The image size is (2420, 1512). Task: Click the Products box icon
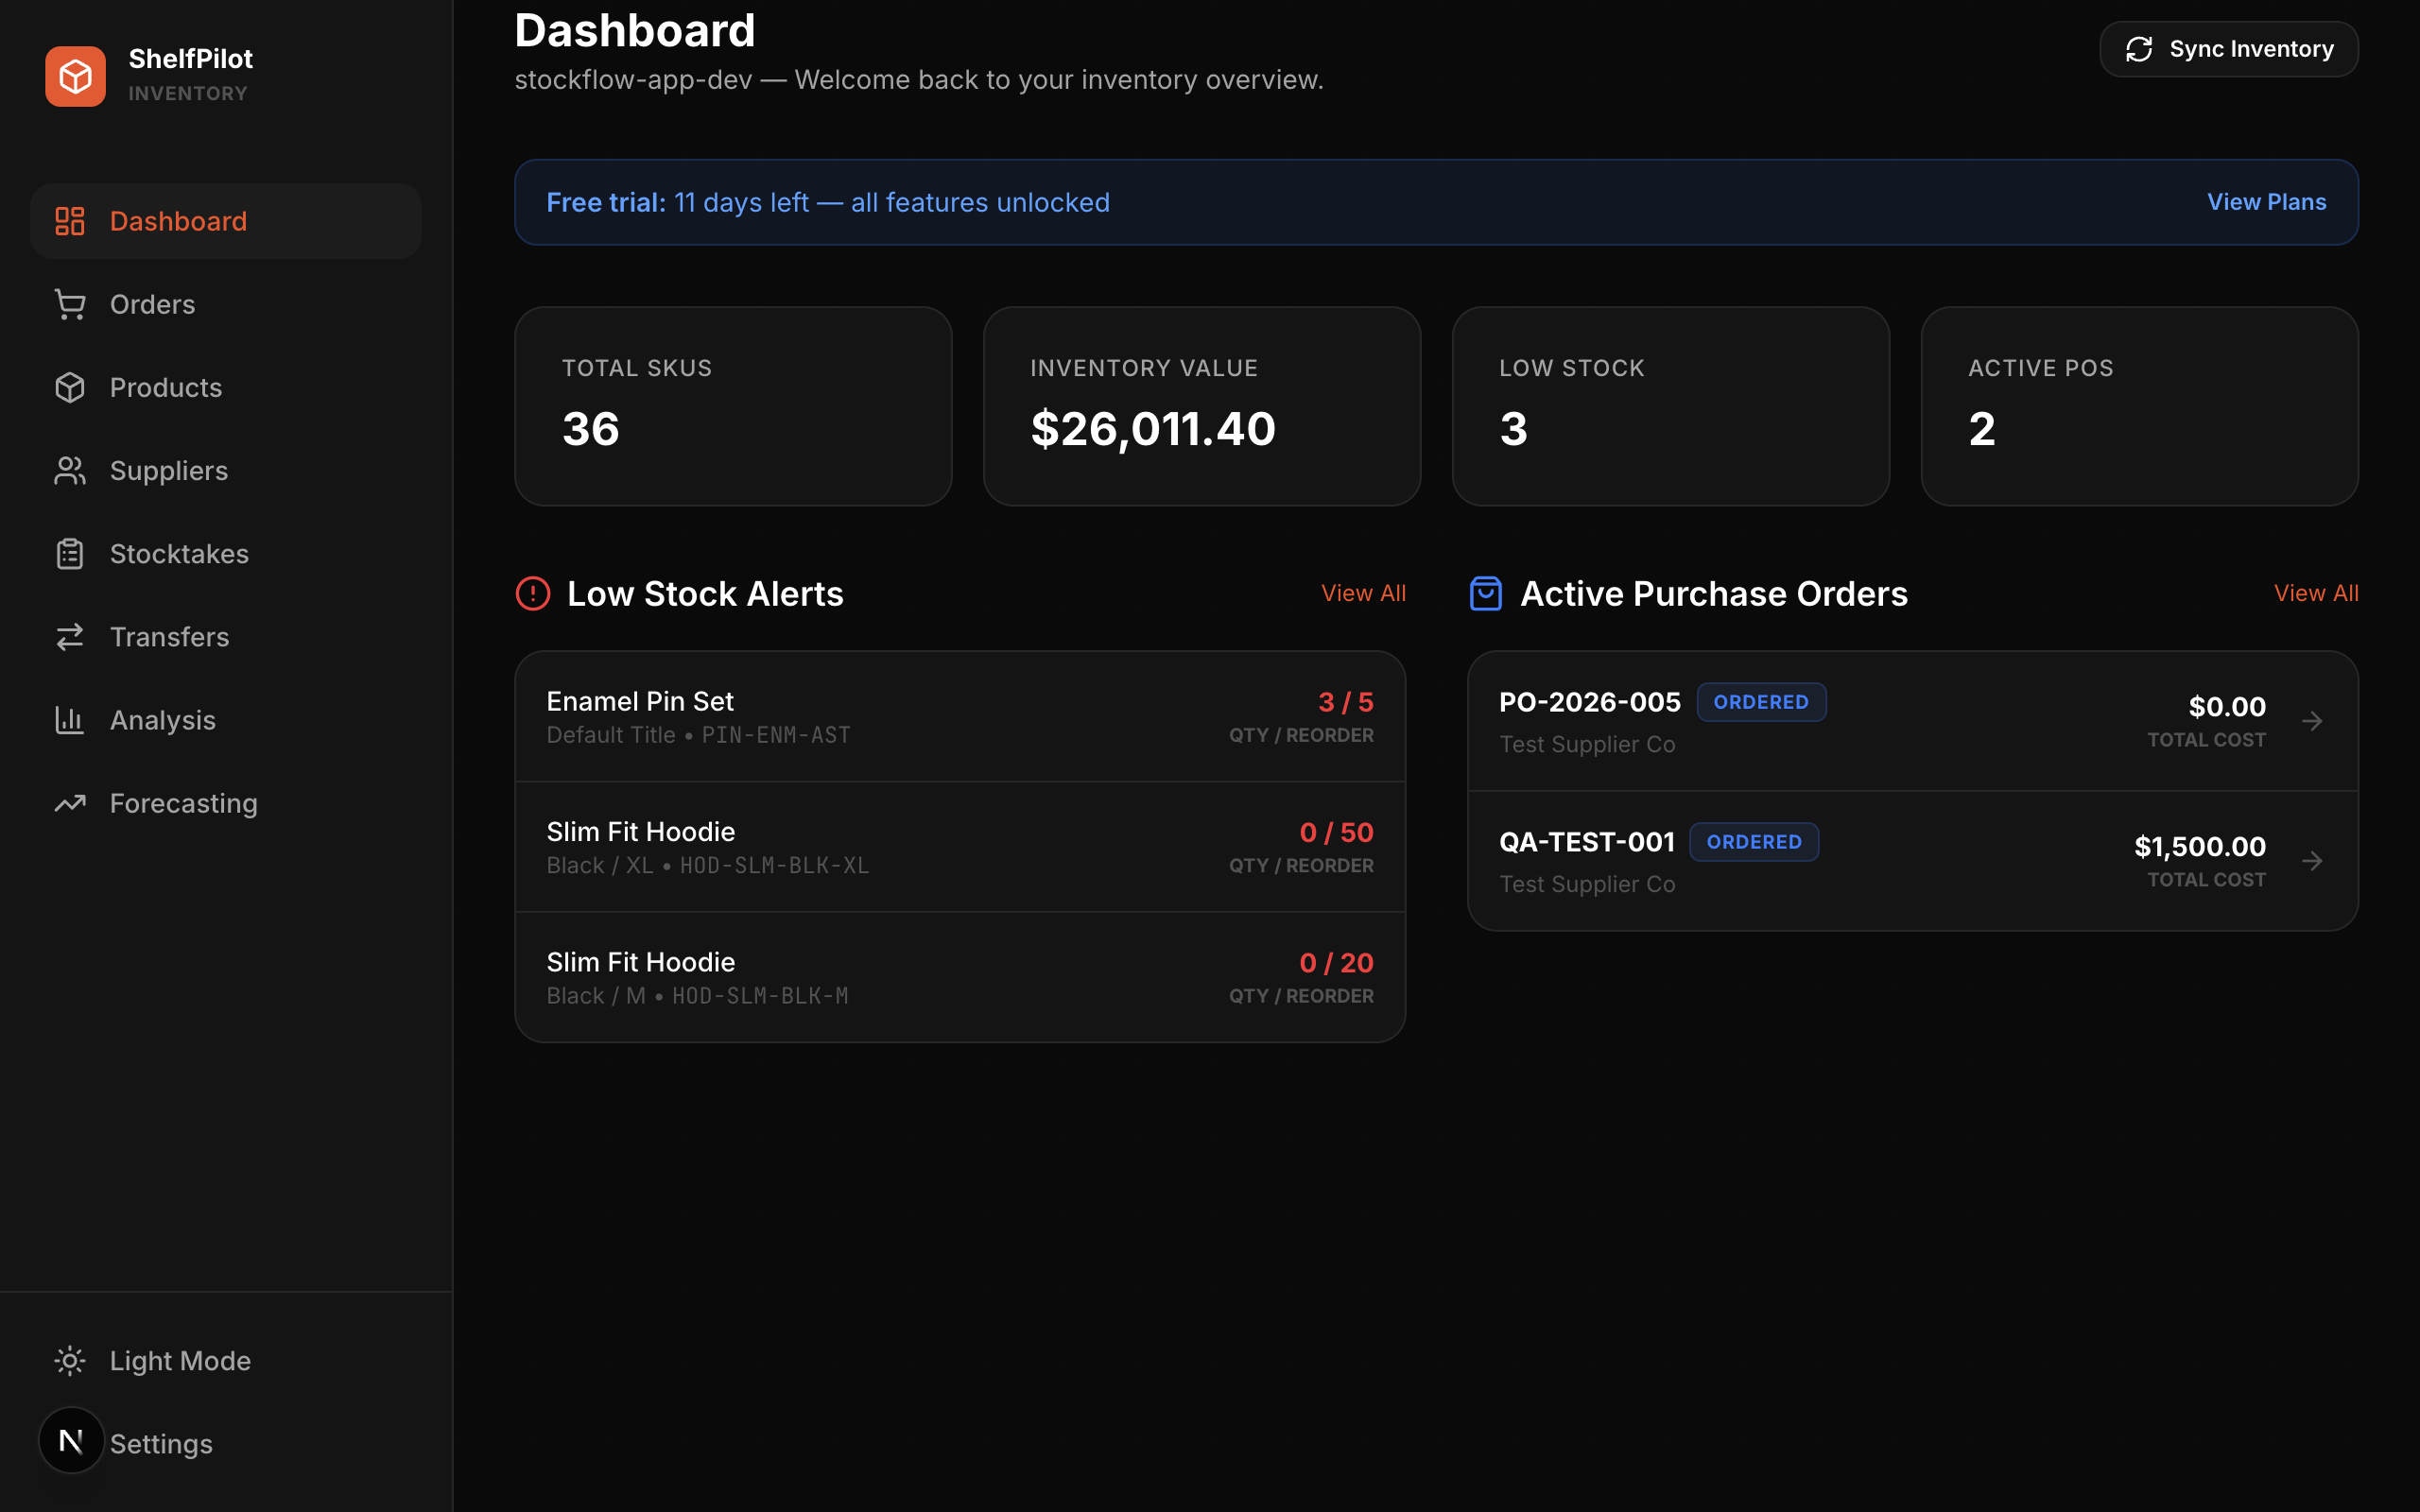pyautogui.click(x=70, y=387)
